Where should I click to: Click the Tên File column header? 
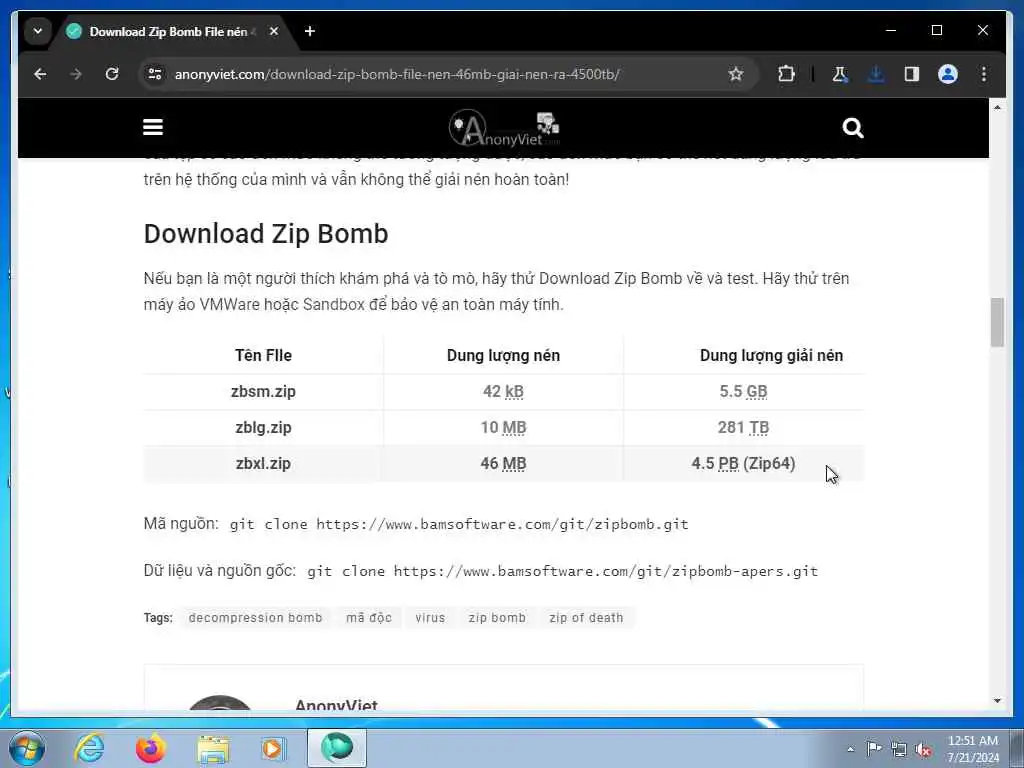coord(263,355)
